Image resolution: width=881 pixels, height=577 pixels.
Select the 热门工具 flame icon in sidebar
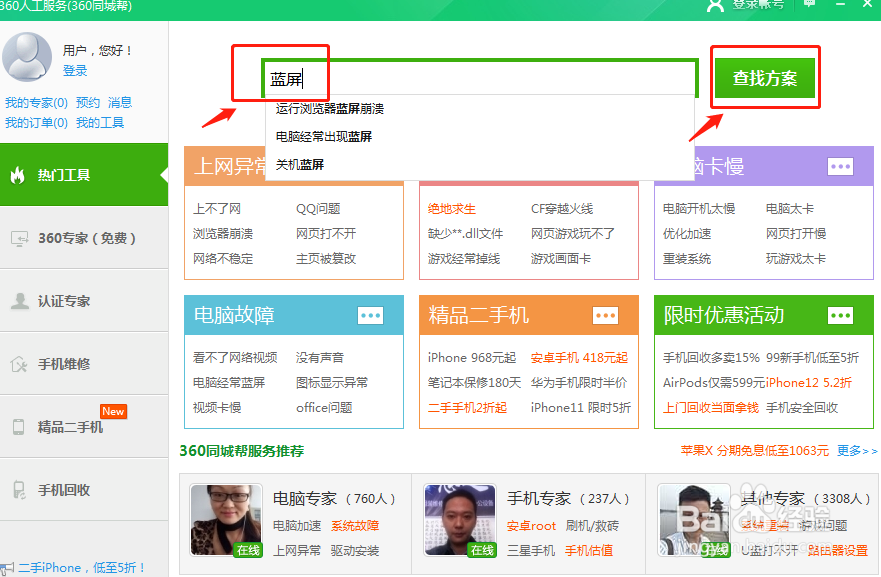pyautogui.click(x=18, y=174)
